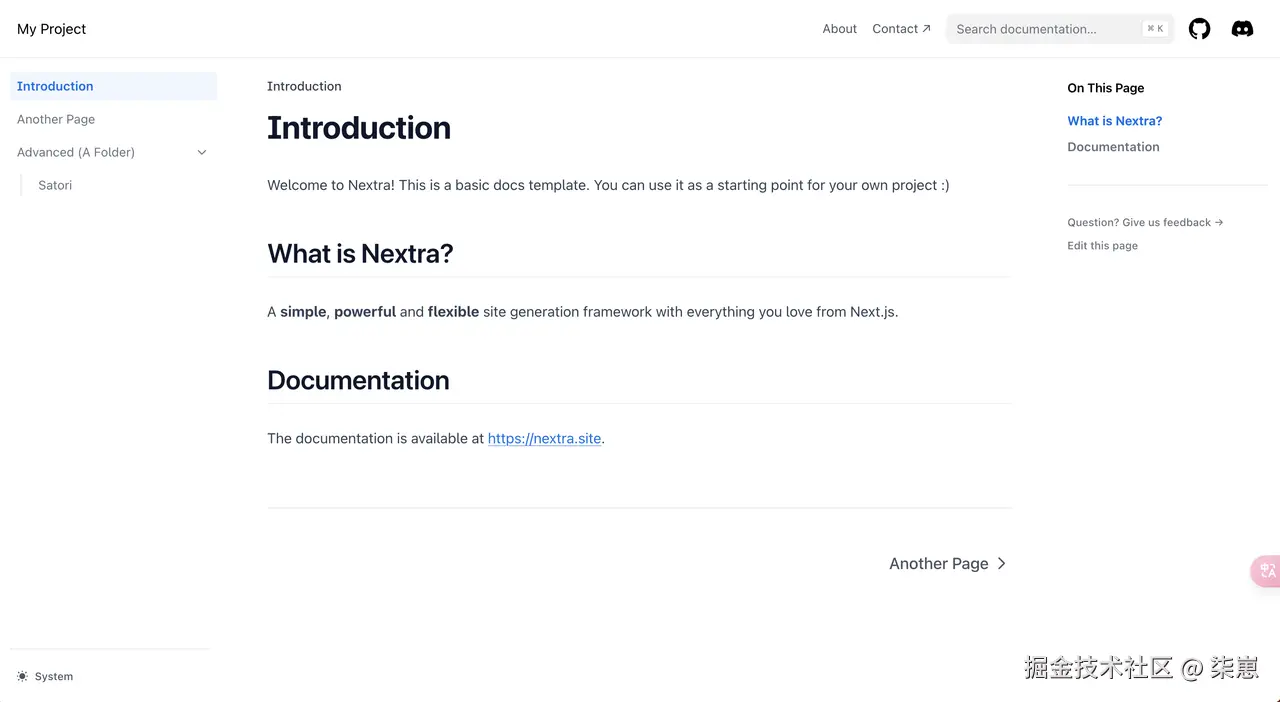Expand Advanced (A Folder) sidebar item
Viewport: 1280px width, 702px height.
click(x=76, y=152)
